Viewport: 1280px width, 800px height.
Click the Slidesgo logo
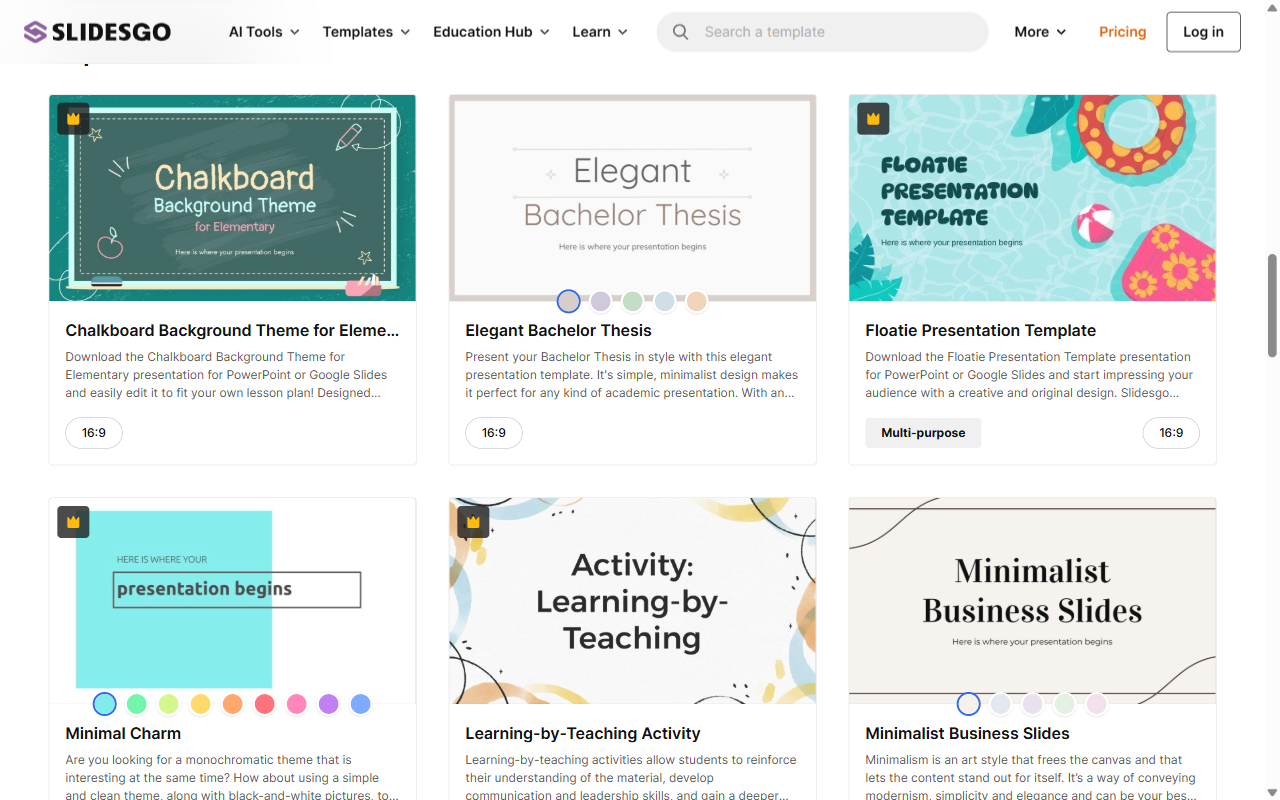[x=98, y=32]
